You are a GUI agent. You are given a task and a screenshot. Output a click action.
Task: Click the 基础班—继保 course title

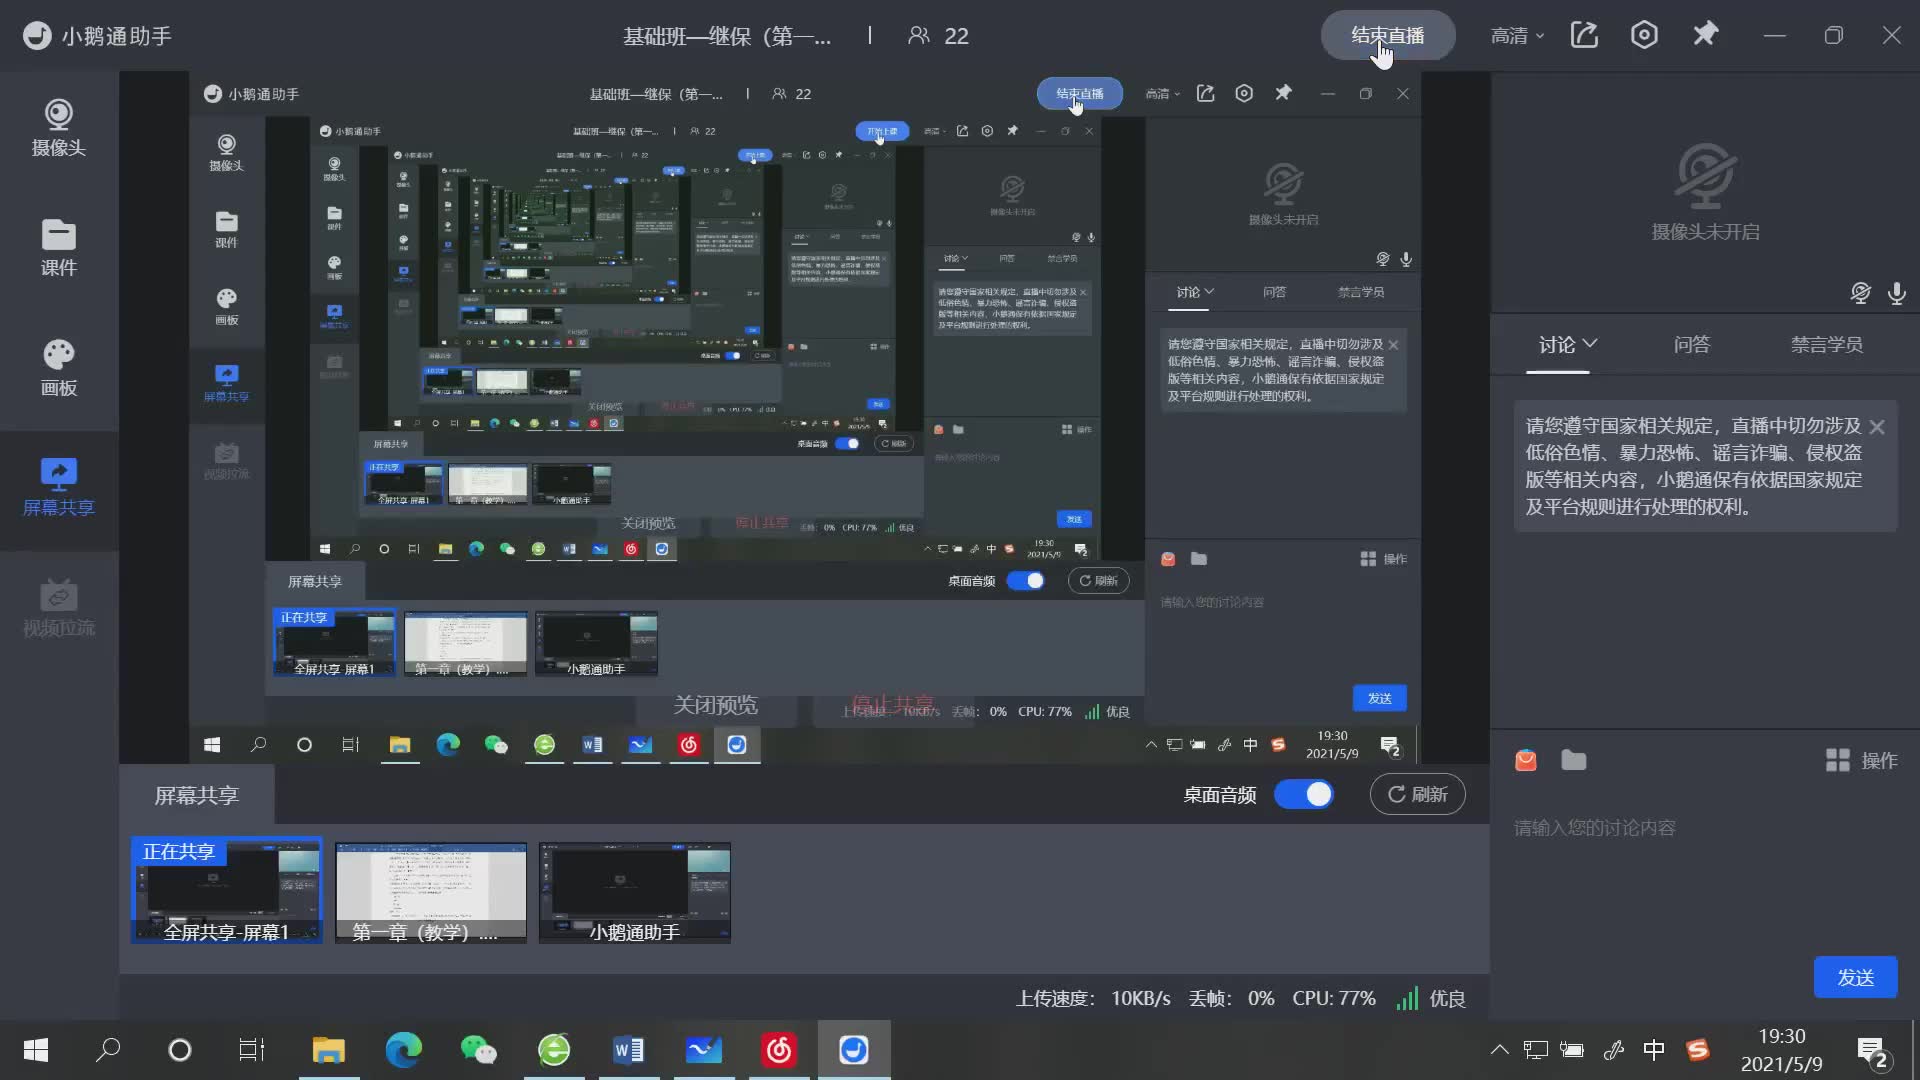727,36
